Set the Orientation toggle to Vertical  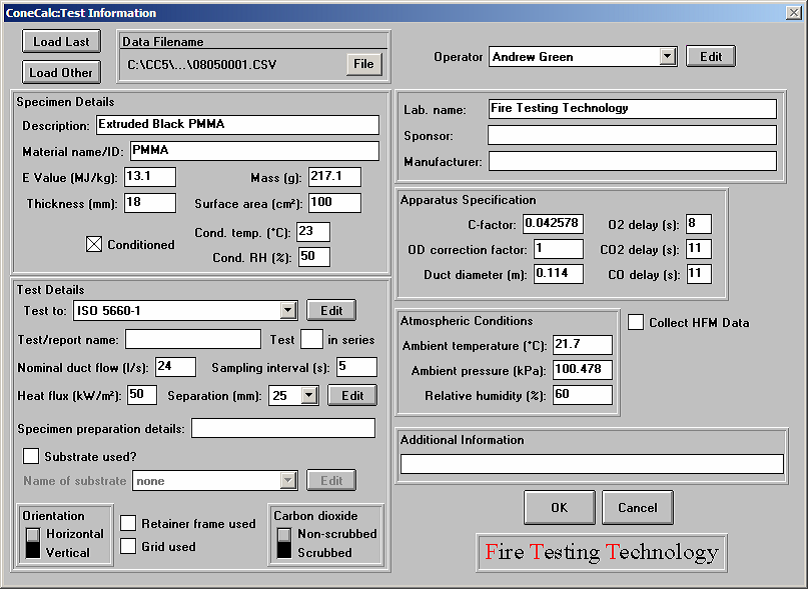coord(35,551)
